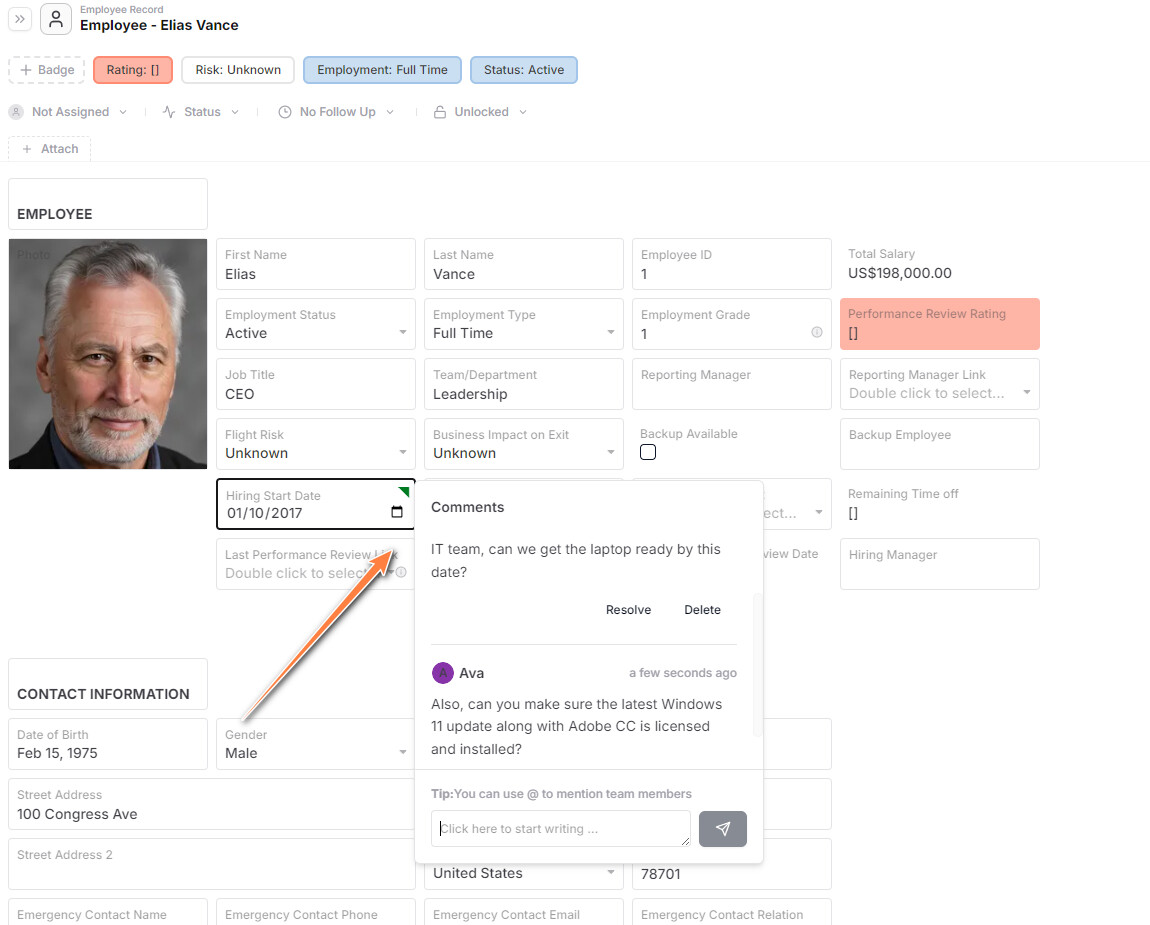The image size is (1150, 925).
Task: Click the Emergency Contact Phone field
Action: [x=316, y=913]
